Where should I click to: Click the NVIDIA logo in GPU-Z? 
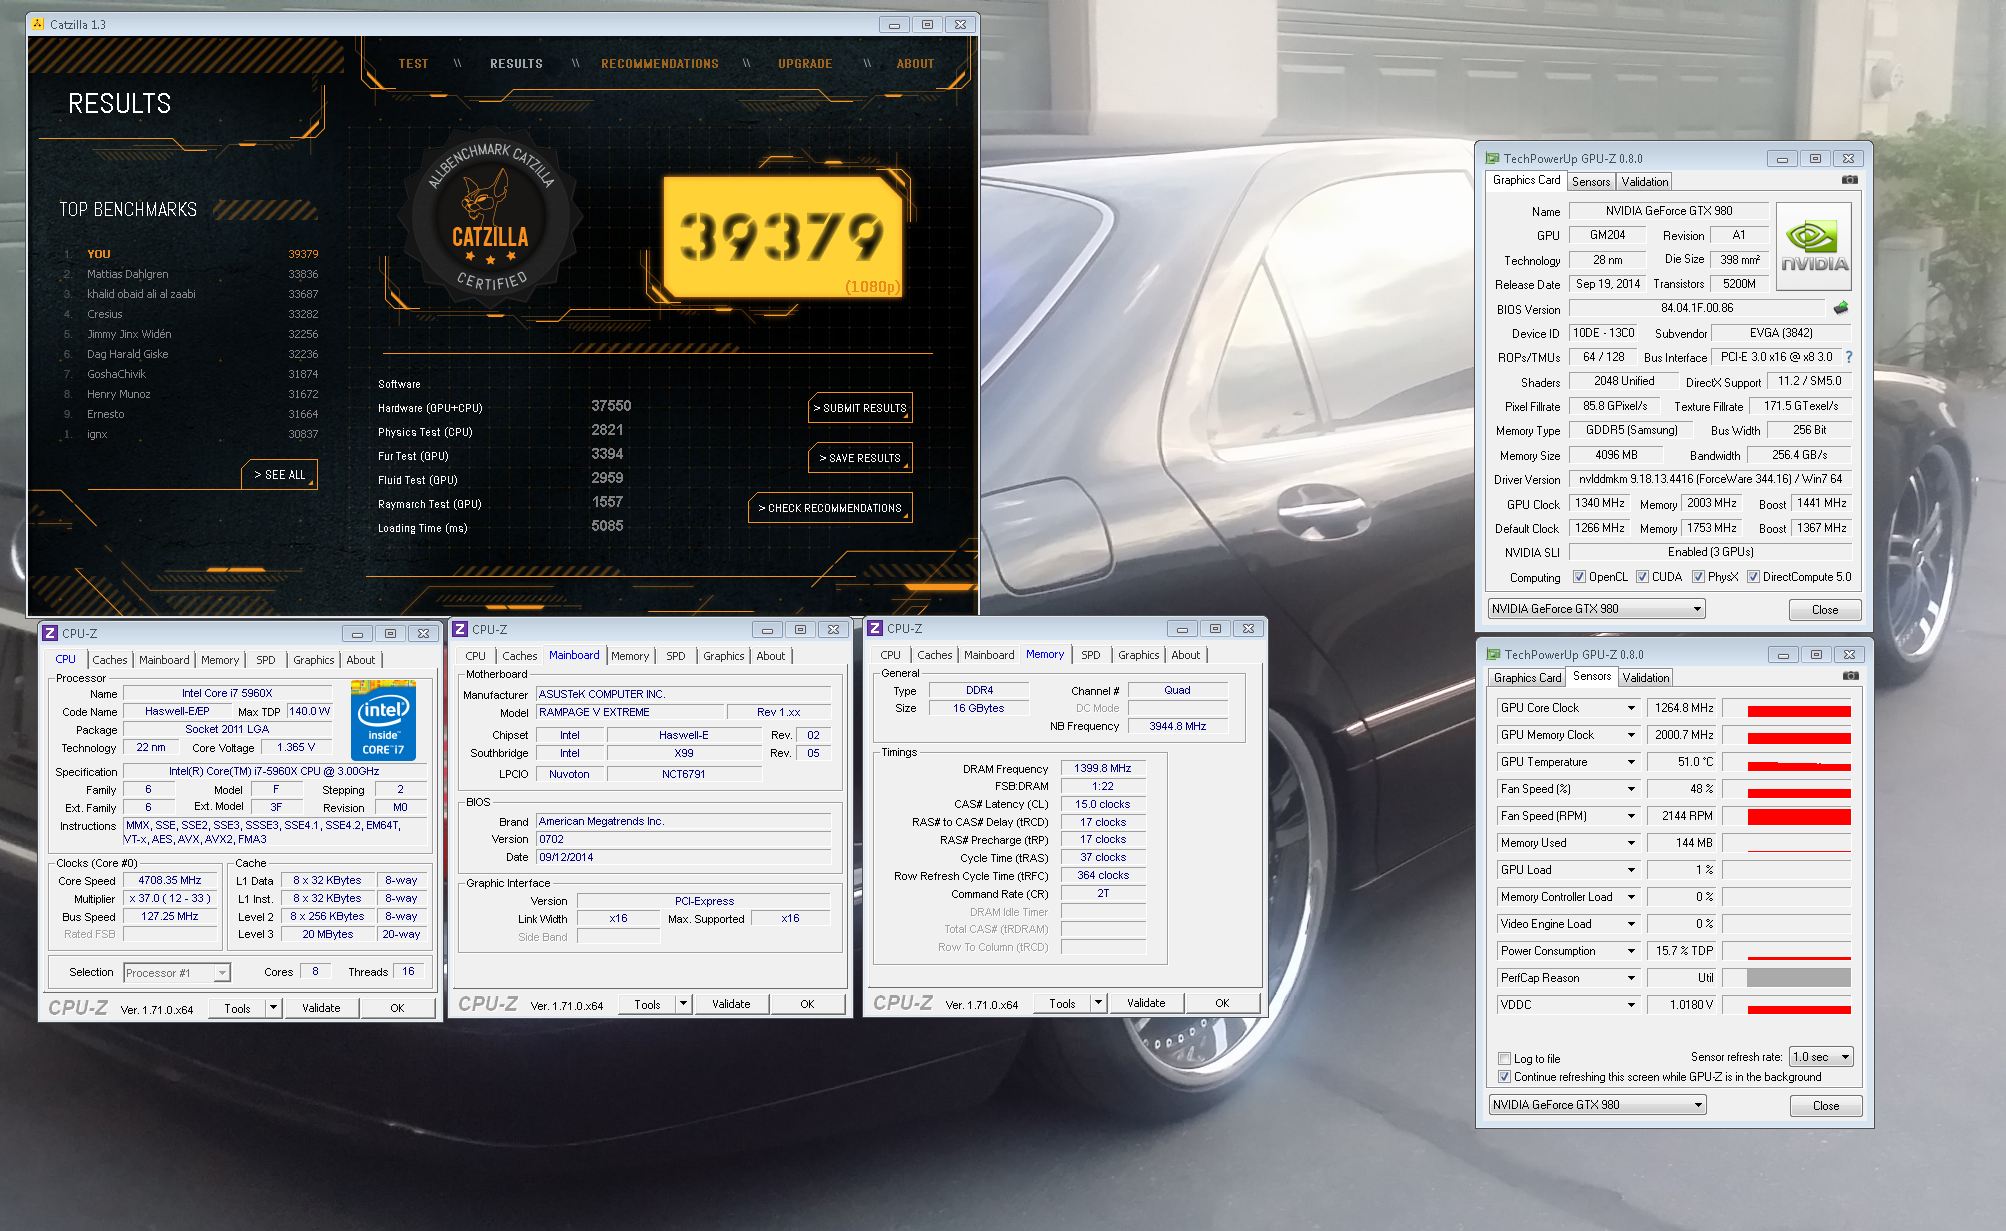click(x=1813, y=247)
